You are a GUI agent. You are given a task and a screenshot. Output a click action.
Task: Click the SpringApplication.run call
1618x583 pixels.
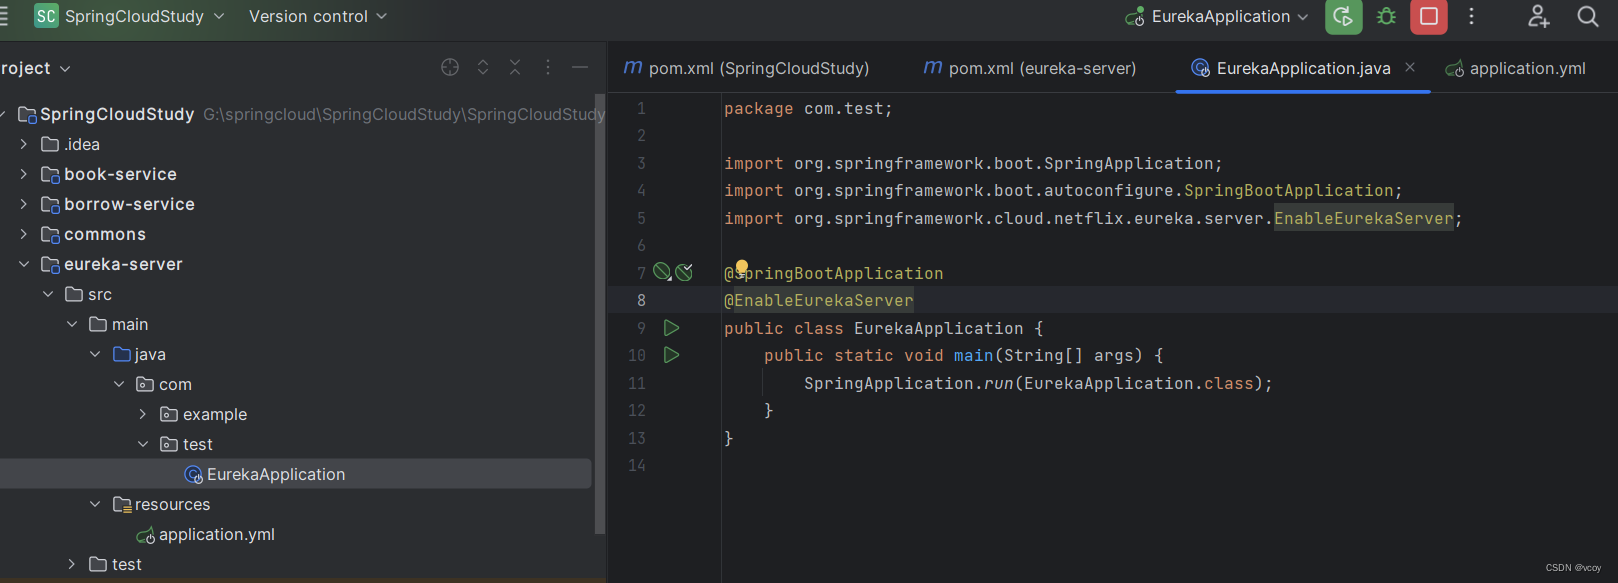pos(1038,383)
